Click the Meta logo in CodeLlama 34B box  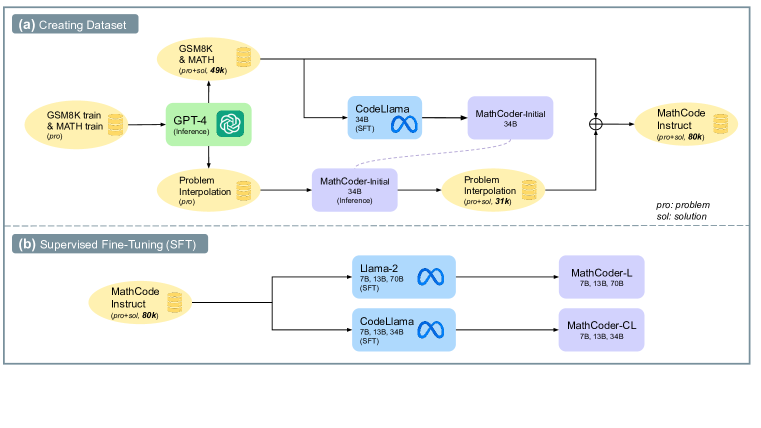coord(404,125)
